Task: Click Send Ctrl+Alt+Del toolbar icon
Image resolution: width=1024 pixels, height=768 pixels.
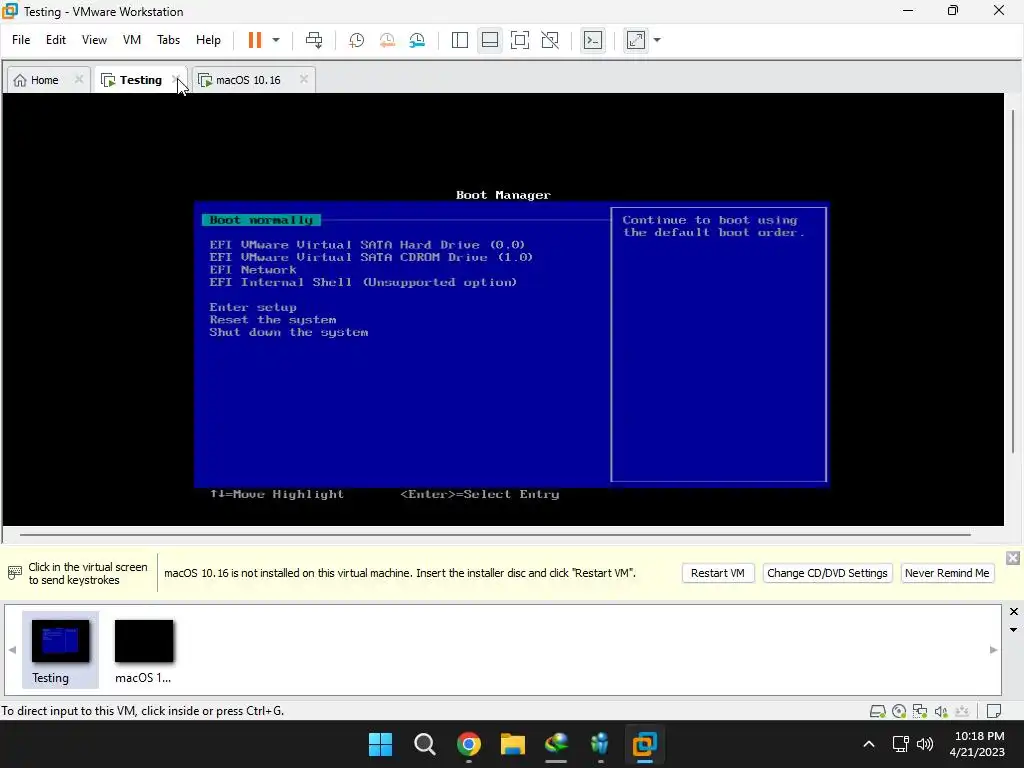Action: (x=314, y=40)
